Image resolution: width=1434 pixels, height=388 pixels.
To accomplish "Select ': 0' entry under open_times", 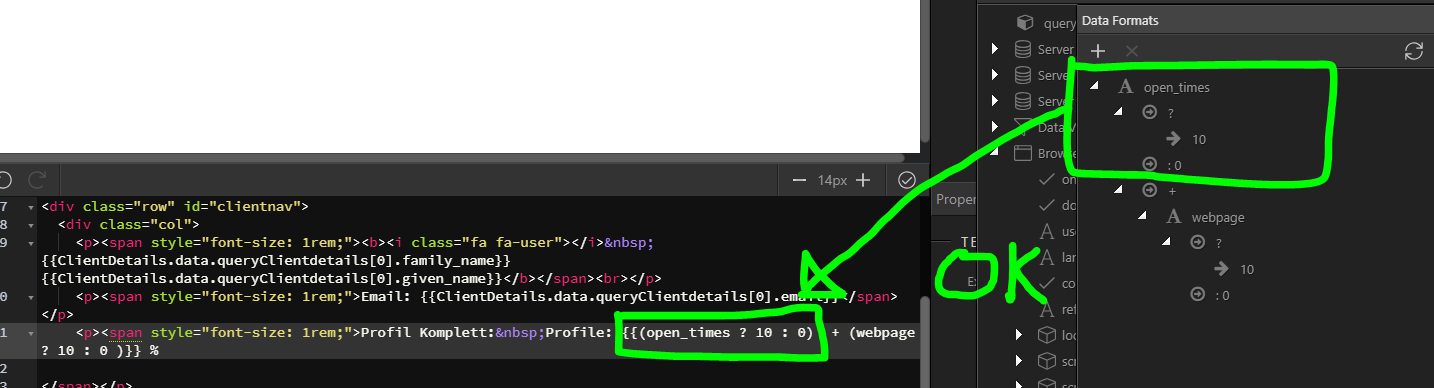I will (1174, 165).
